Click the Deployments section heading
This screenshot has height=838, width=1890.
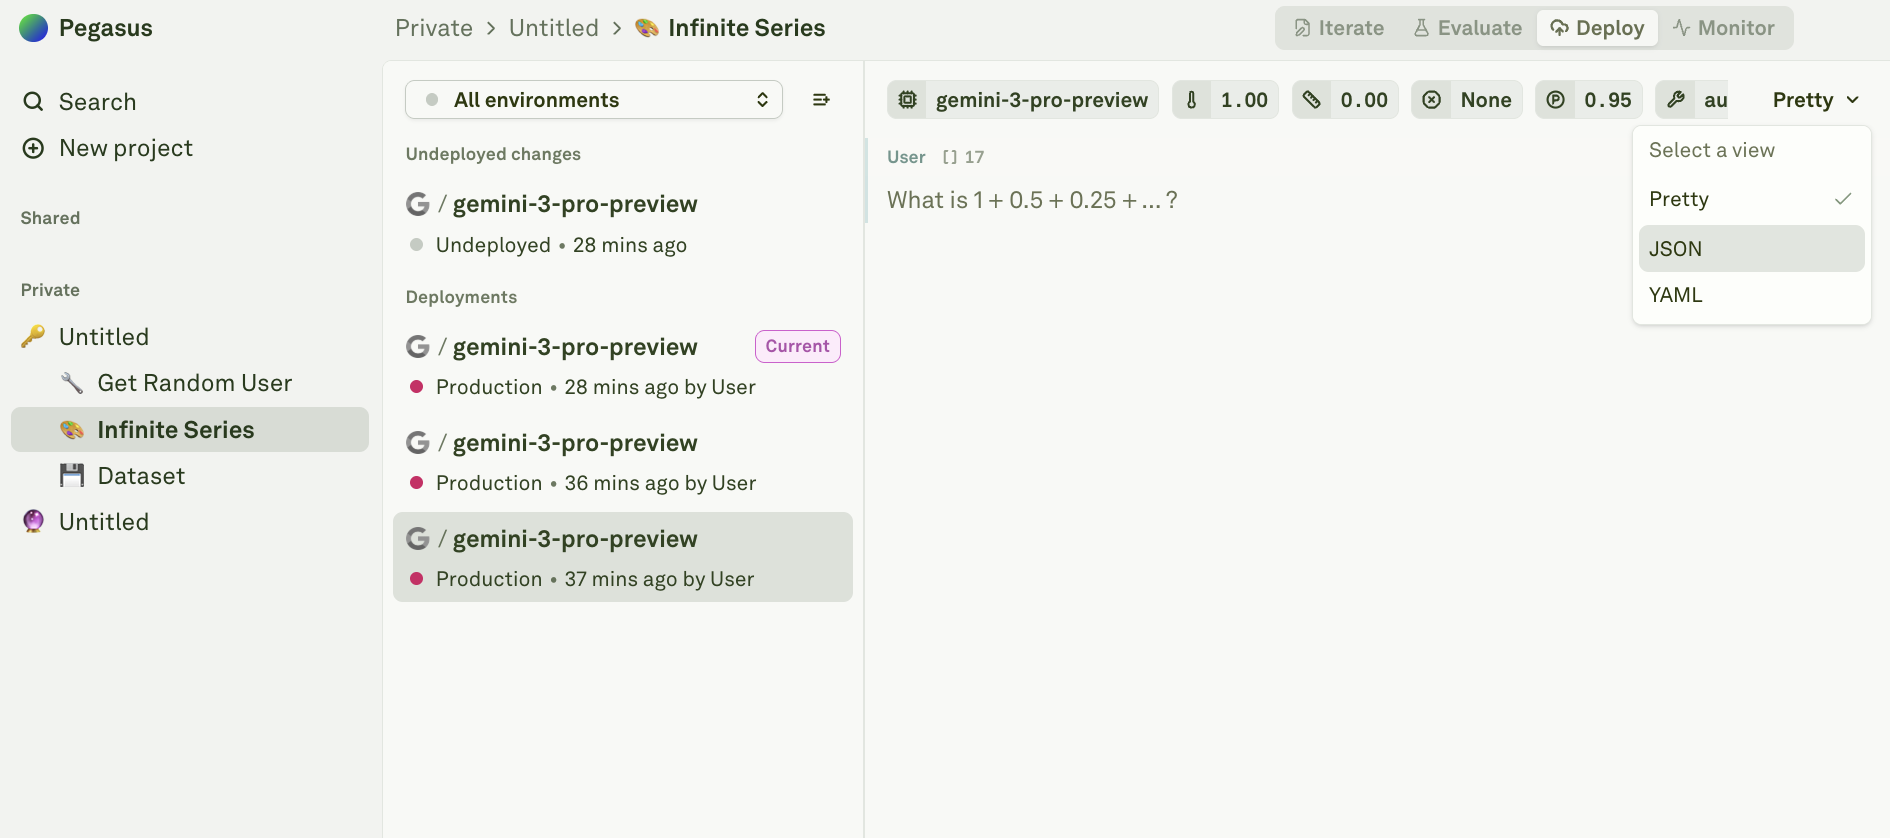(x=461, y=297)
